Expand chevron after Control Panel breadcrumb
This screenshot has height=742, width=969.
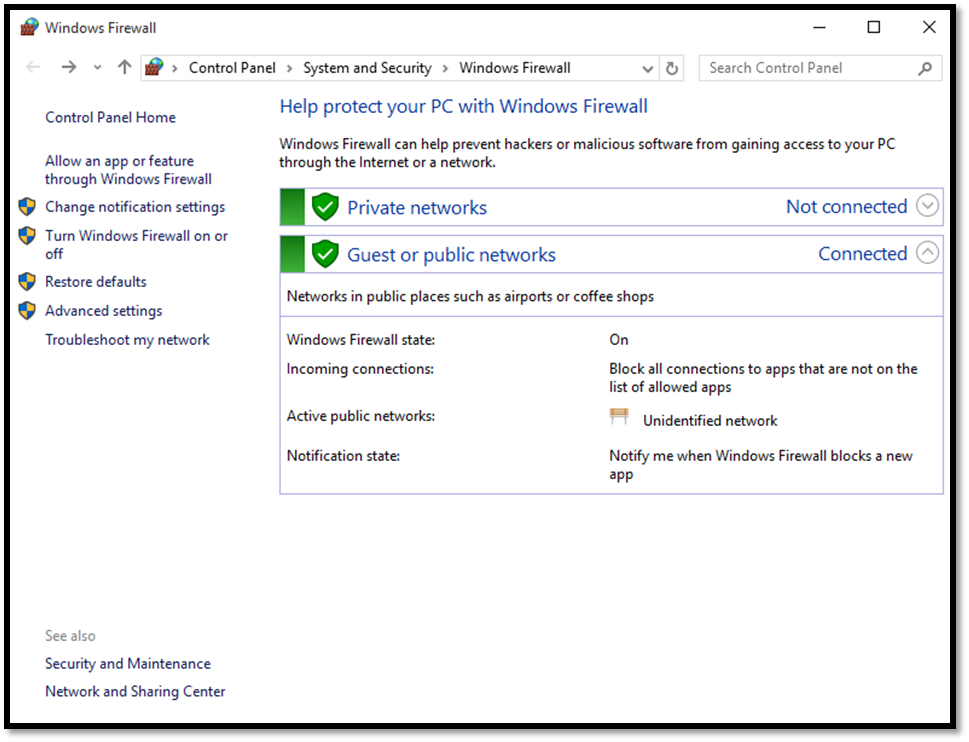(289, 69)
